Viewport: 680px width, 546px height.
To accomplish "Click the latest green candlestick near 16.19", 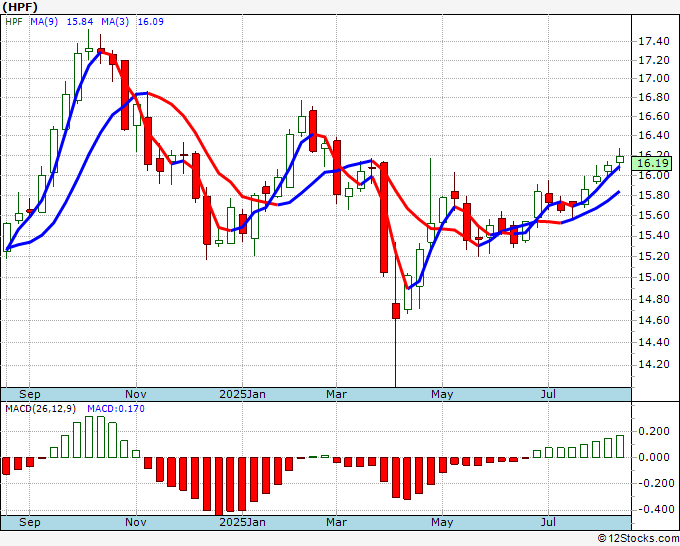I will (x=620, y=159).
